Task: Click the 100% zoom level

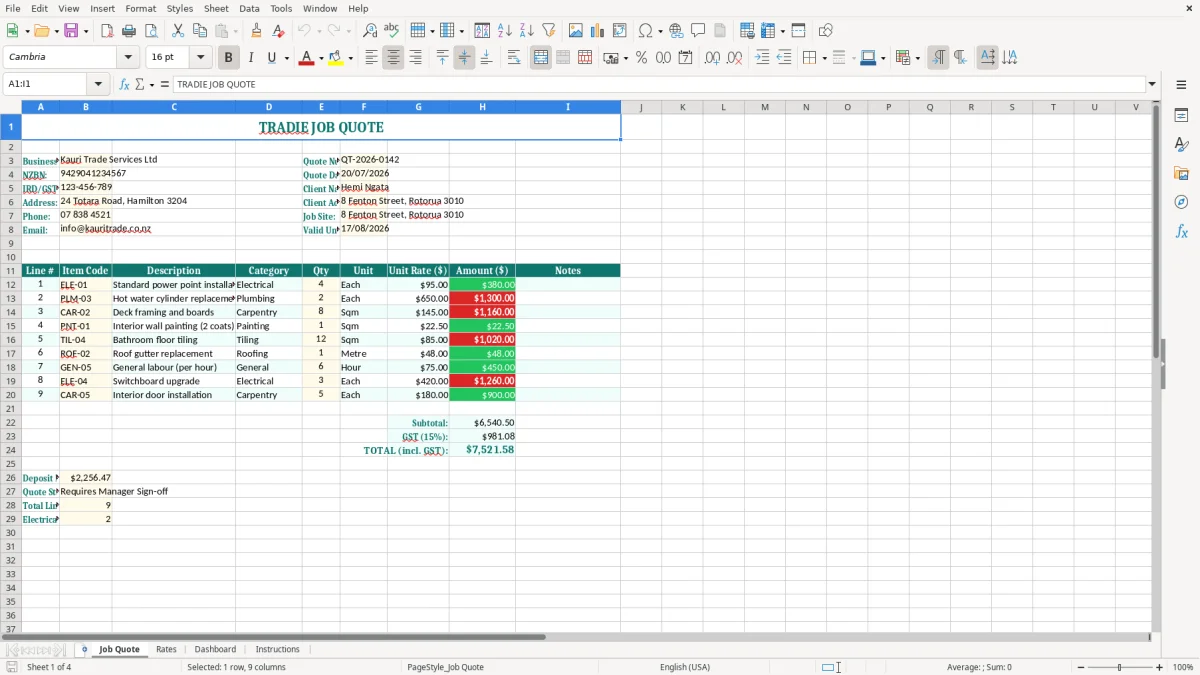Action: (1183, 667)
